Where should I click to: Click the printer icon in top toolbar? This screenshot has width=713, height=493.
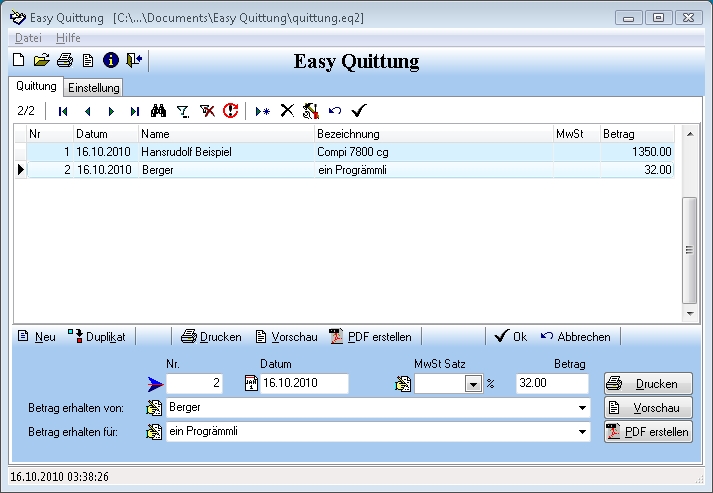[65, 60]
